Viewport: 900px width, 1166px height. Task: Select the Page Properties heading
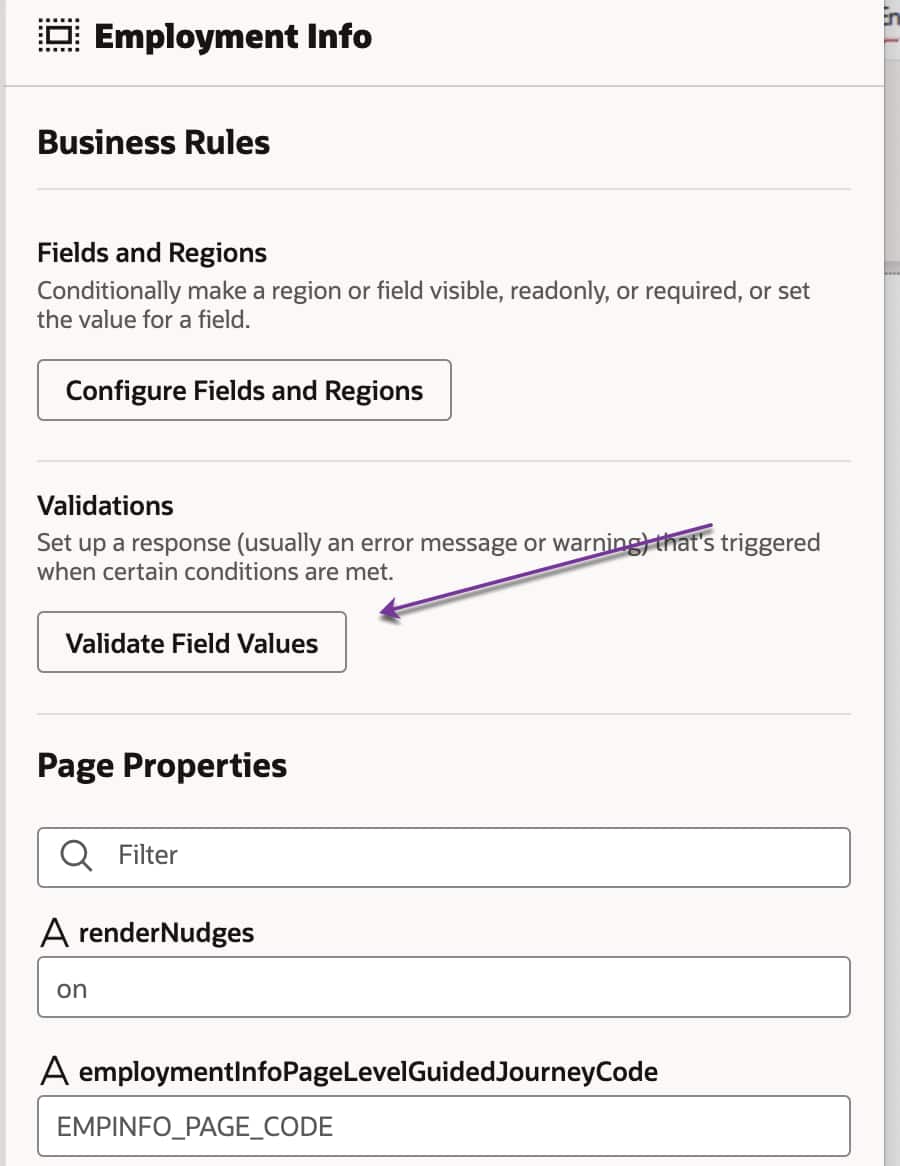161,765
